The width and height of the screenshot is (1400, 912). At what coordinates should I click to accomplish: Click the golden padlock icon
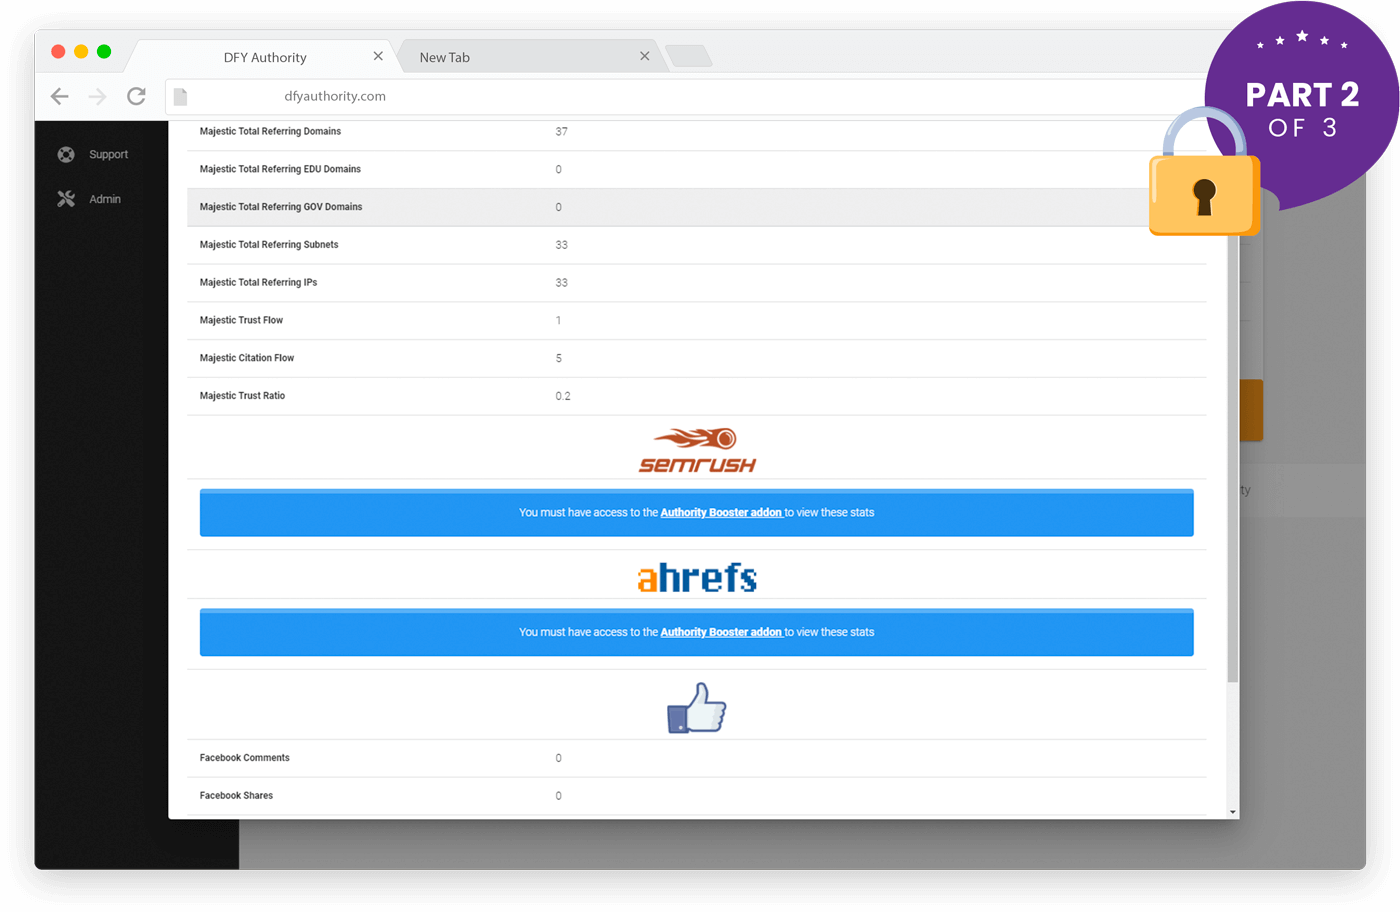[x=1204, y=180]
